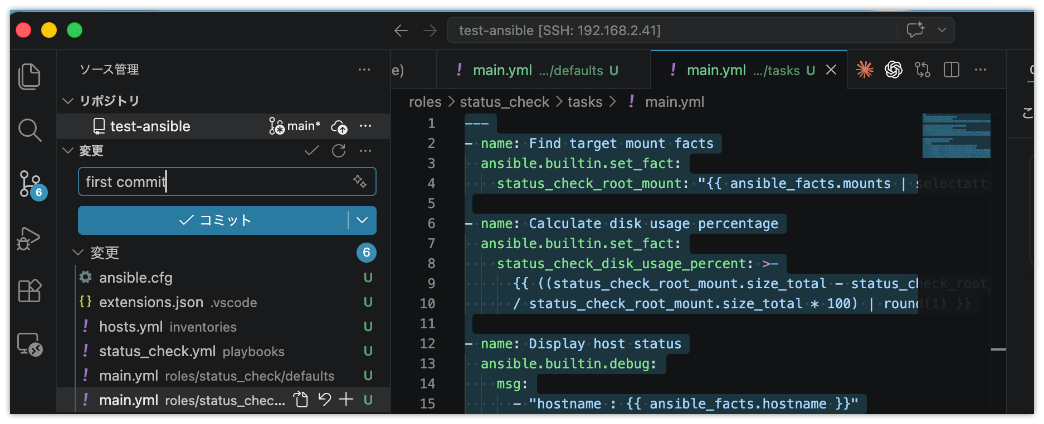Select main.yml roles/status_check/defaults change
Viewport: 1044px width, 424px height.
point(224,376)
